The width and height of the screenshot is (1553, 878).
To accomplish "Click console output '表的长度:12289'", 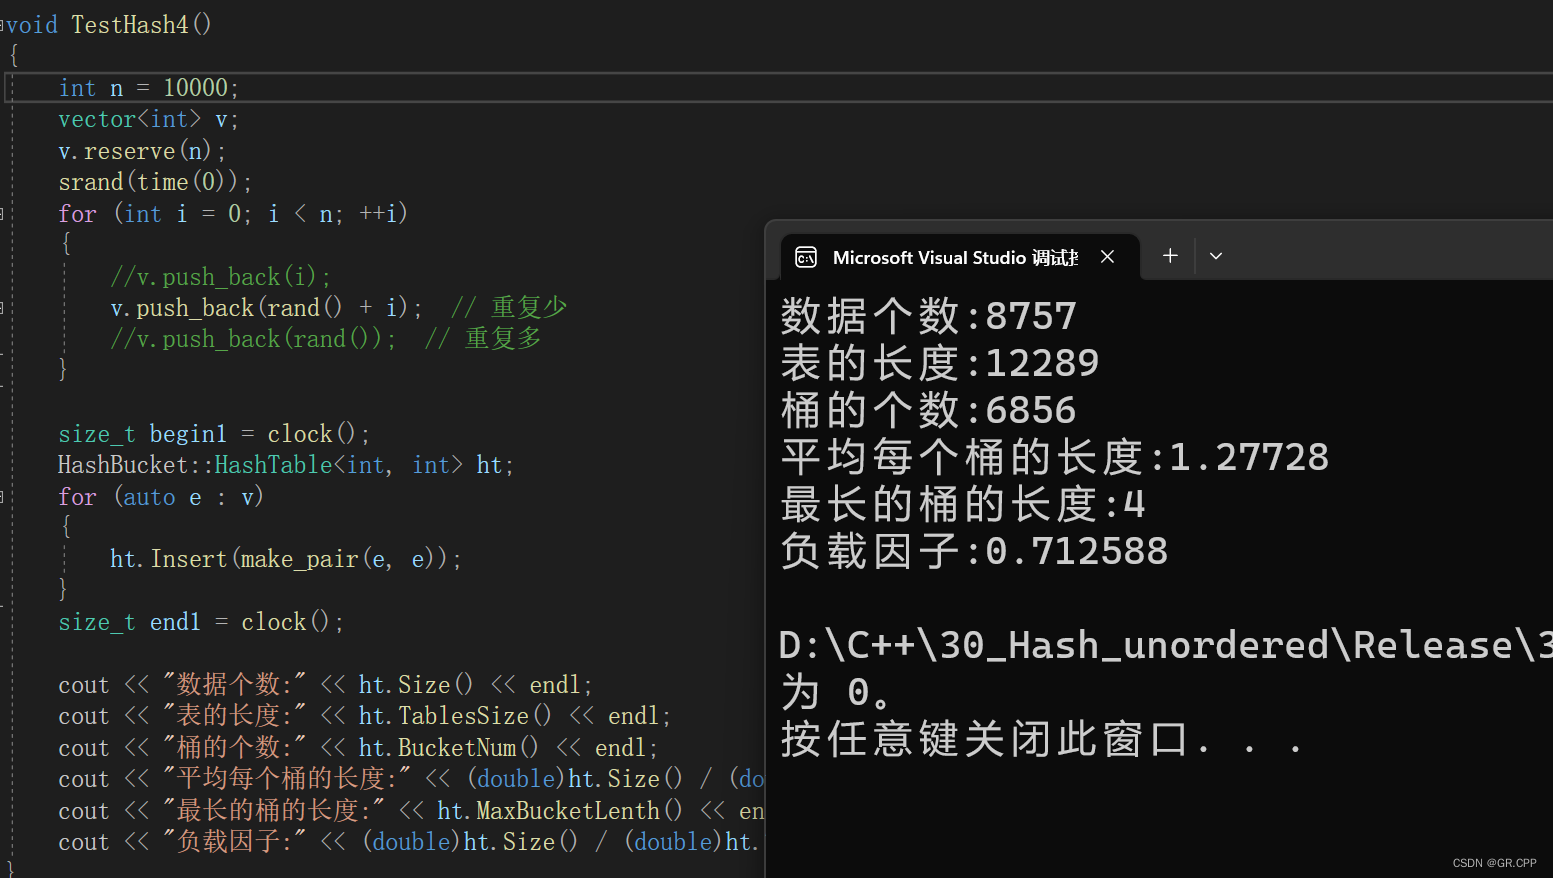I will pos(940,363).
